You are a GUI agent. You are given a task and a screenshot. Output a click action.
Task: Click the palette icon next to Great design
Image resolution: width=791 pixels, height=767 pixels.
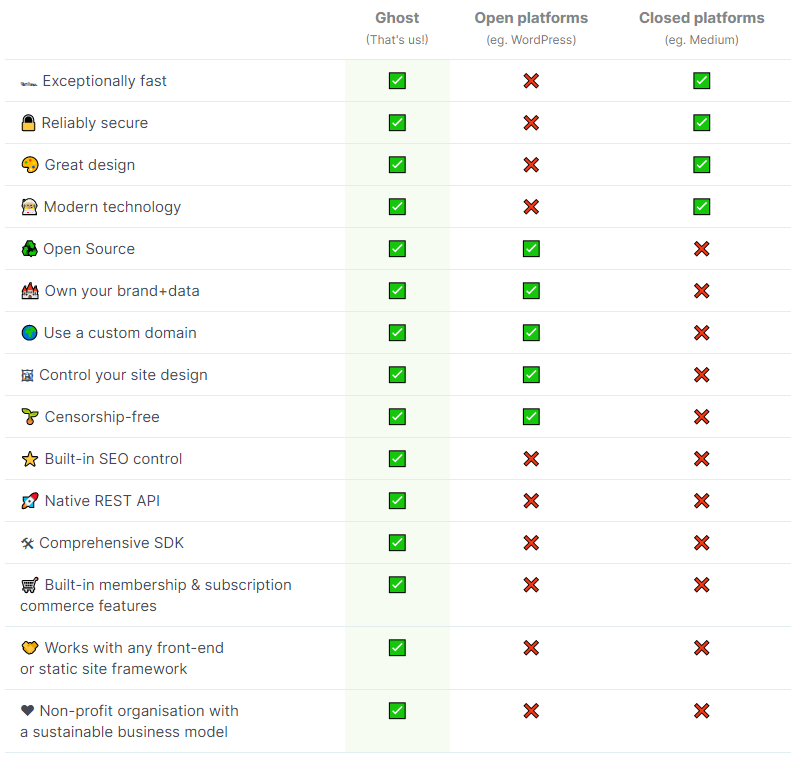click(x=30, y=165)
